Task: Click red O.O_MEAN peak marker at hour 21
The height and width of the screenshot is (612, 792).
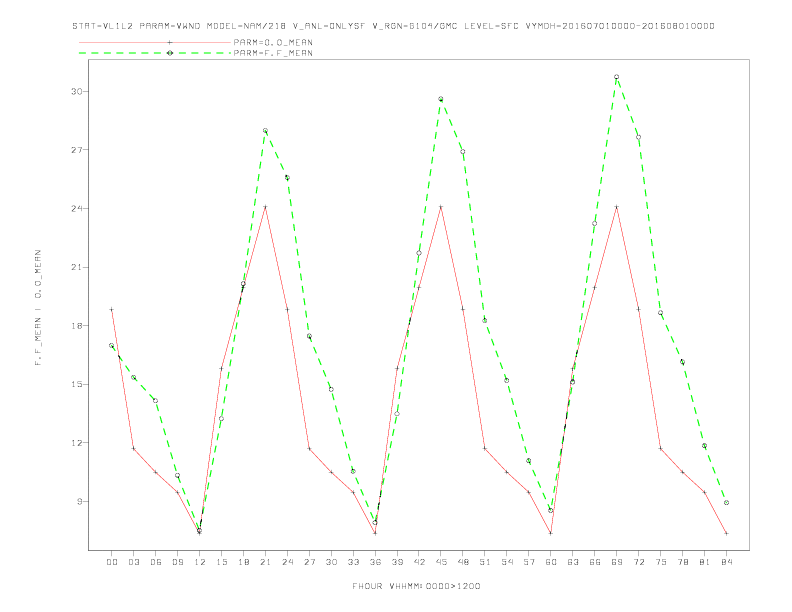Action: [x=265, y=207]
